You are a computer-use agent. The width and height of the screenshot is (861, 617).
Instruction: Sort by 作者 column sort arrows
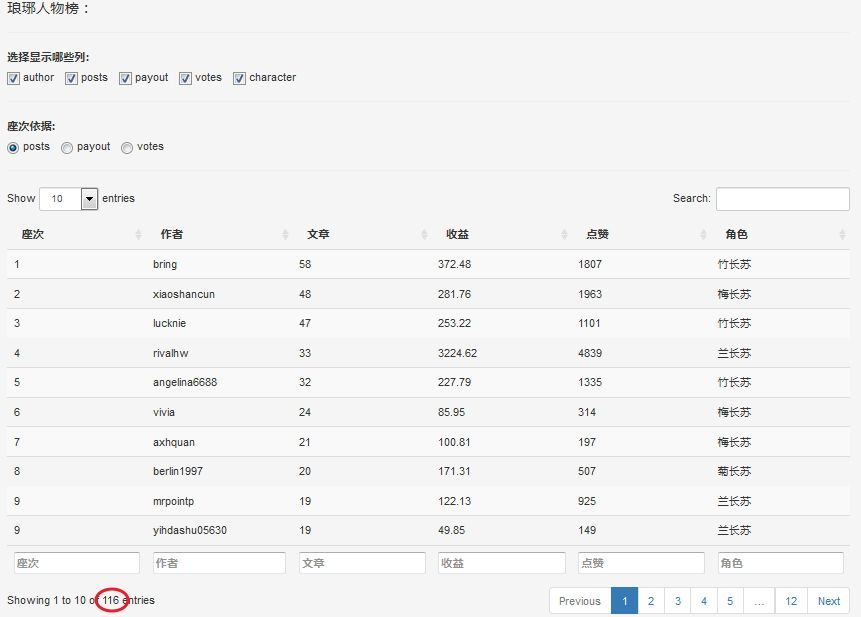pyautogui.click(x=285, y=235)
